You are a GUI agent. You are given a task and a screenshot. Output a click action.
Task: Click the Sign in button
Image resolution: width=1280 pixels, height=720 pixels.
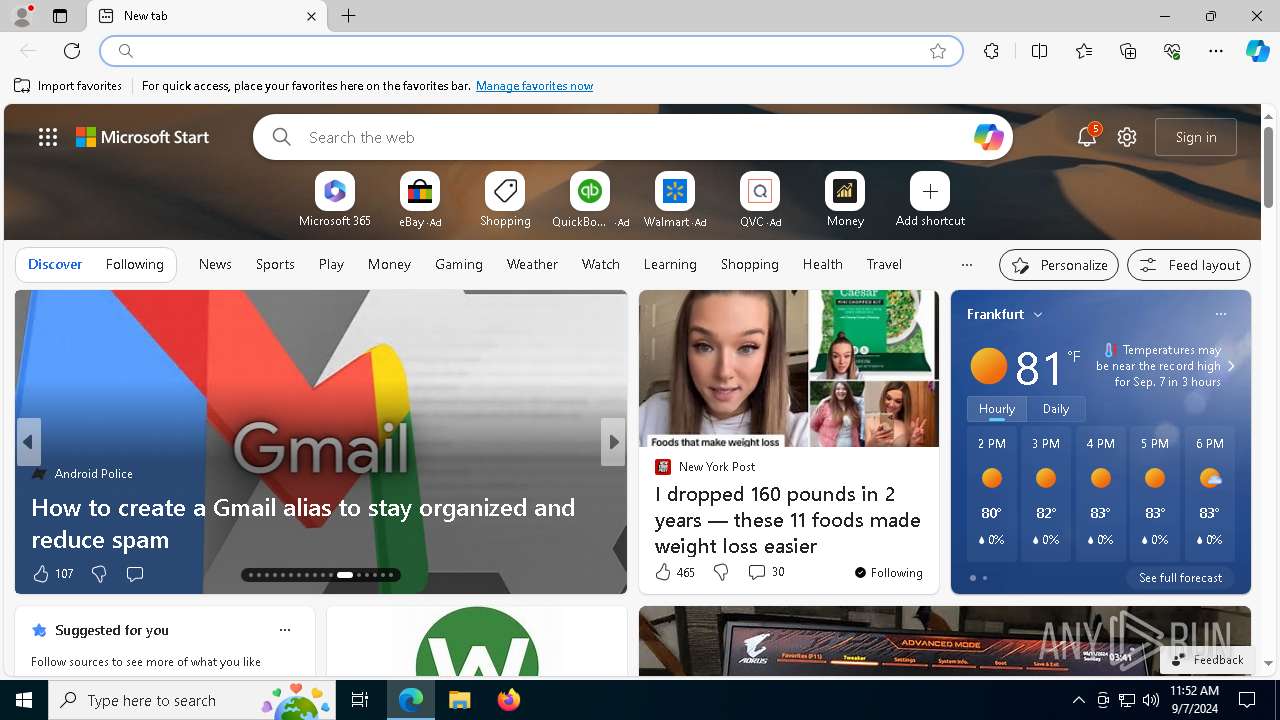pyautogui.click(x=1196, y=137)
